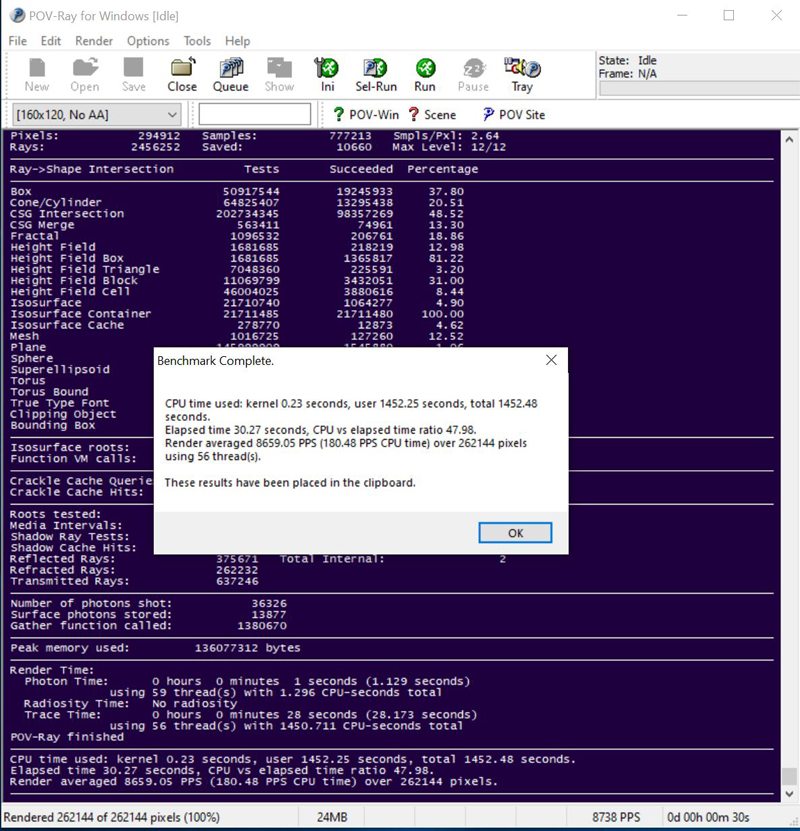This screenshot has width=800, height=831.
Task: Close the Benchmark Complete dialog with X
Action: click(x=551, y=360)
